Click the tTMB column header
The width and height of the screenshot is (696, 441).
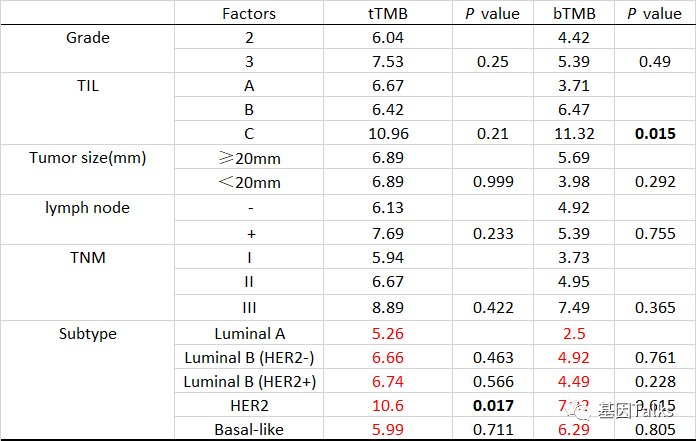tap(387, 14)
